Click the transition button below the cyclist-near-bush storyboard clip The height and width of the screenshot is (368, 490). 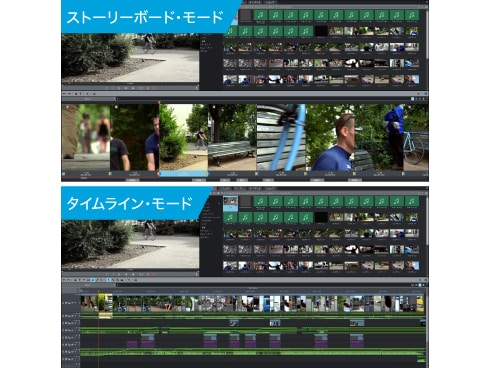click(x=199, y=180)
